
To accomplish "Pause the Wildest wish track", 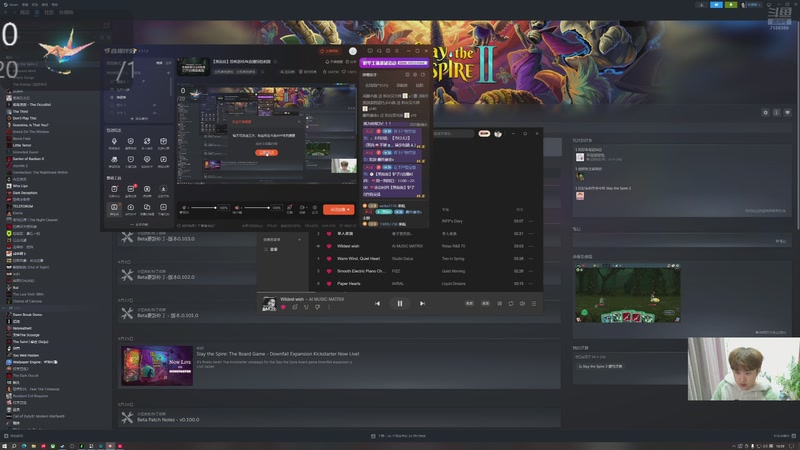I will [x=399, y=303].
